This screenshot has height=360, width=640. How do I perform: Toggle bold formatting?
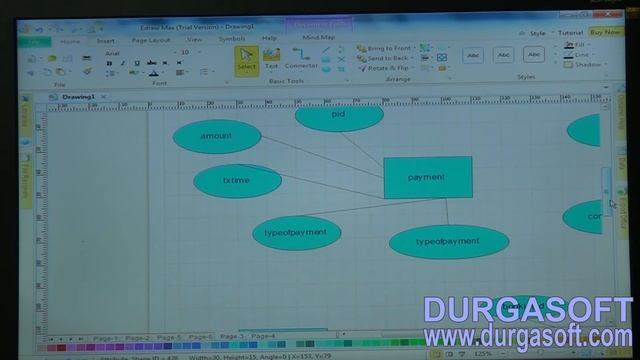(x=109, y=63)
